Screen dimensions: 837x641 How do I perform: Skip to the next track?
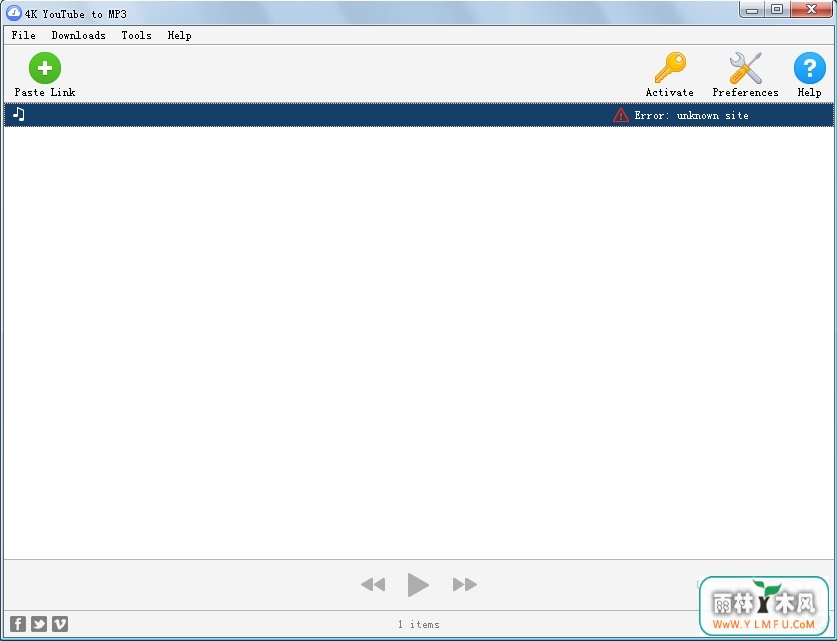(x=464, y=584)
